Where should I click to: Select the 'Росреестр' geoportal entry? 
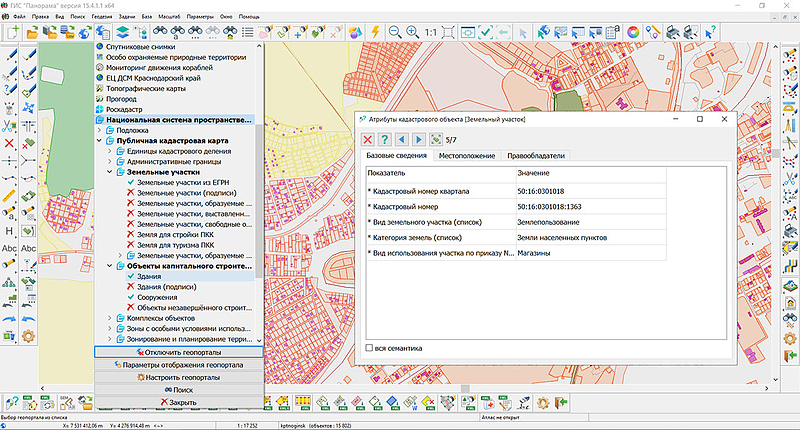[126, 109]
